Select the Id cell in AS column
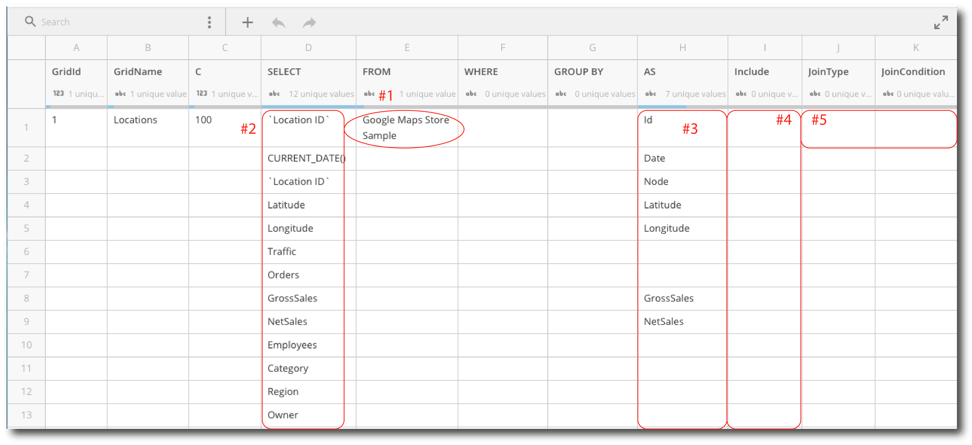972x445 pixels. 683,127
